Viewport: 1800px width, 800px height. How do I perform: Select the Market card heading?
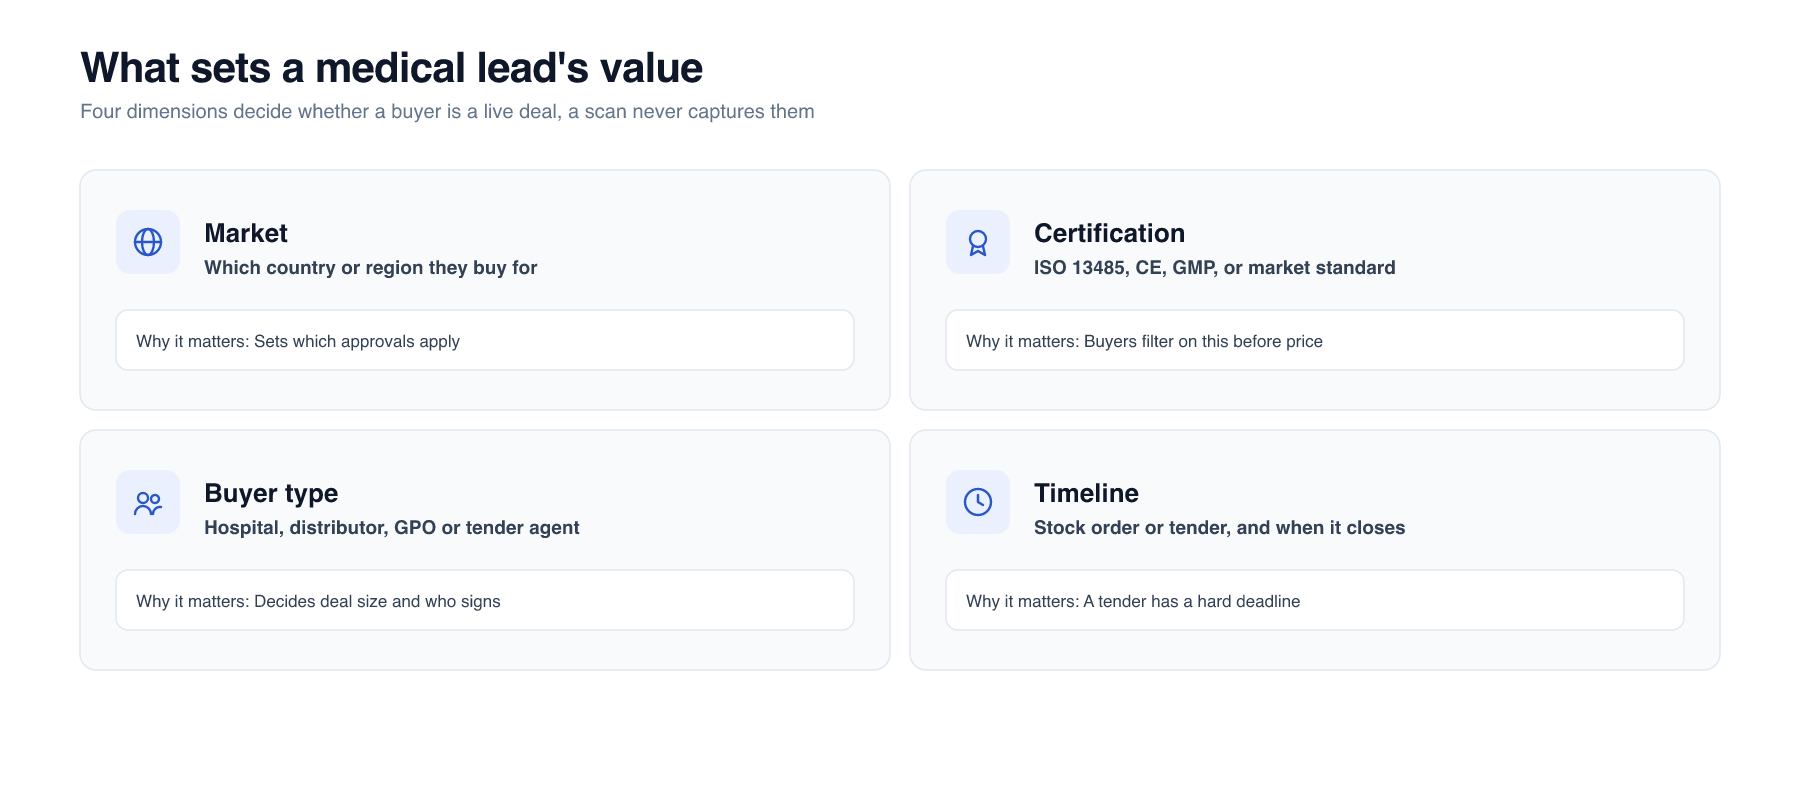point(246,233)
